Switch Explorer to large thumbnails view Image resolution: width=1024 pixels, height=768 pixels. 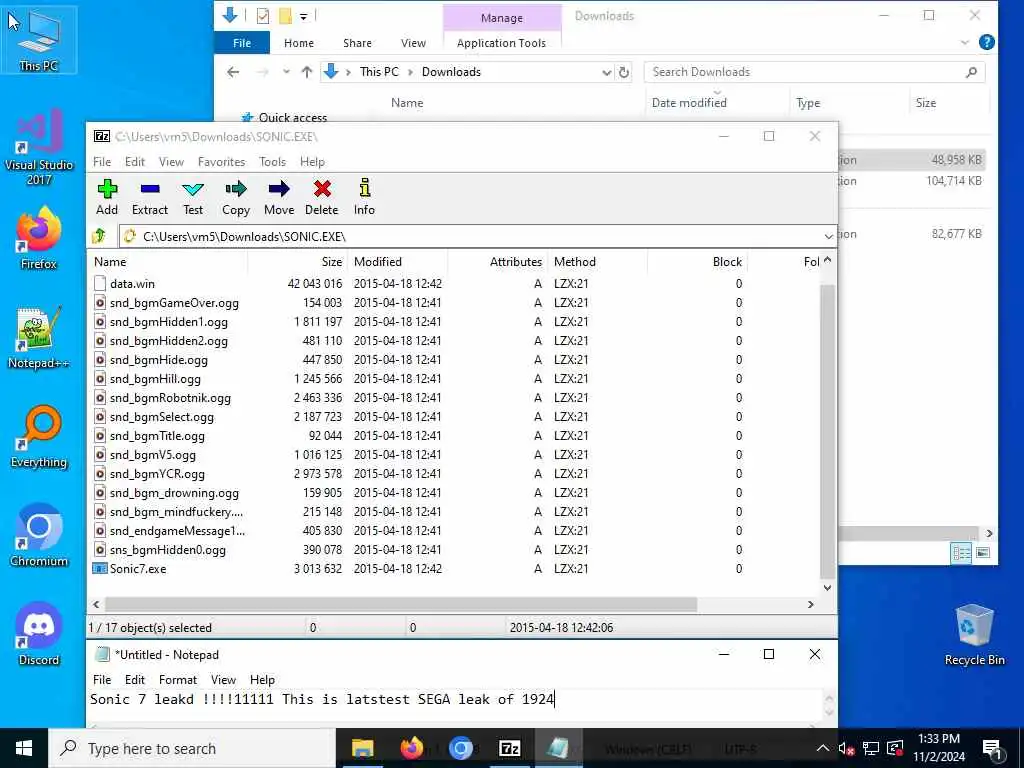(x=983, y=553)
